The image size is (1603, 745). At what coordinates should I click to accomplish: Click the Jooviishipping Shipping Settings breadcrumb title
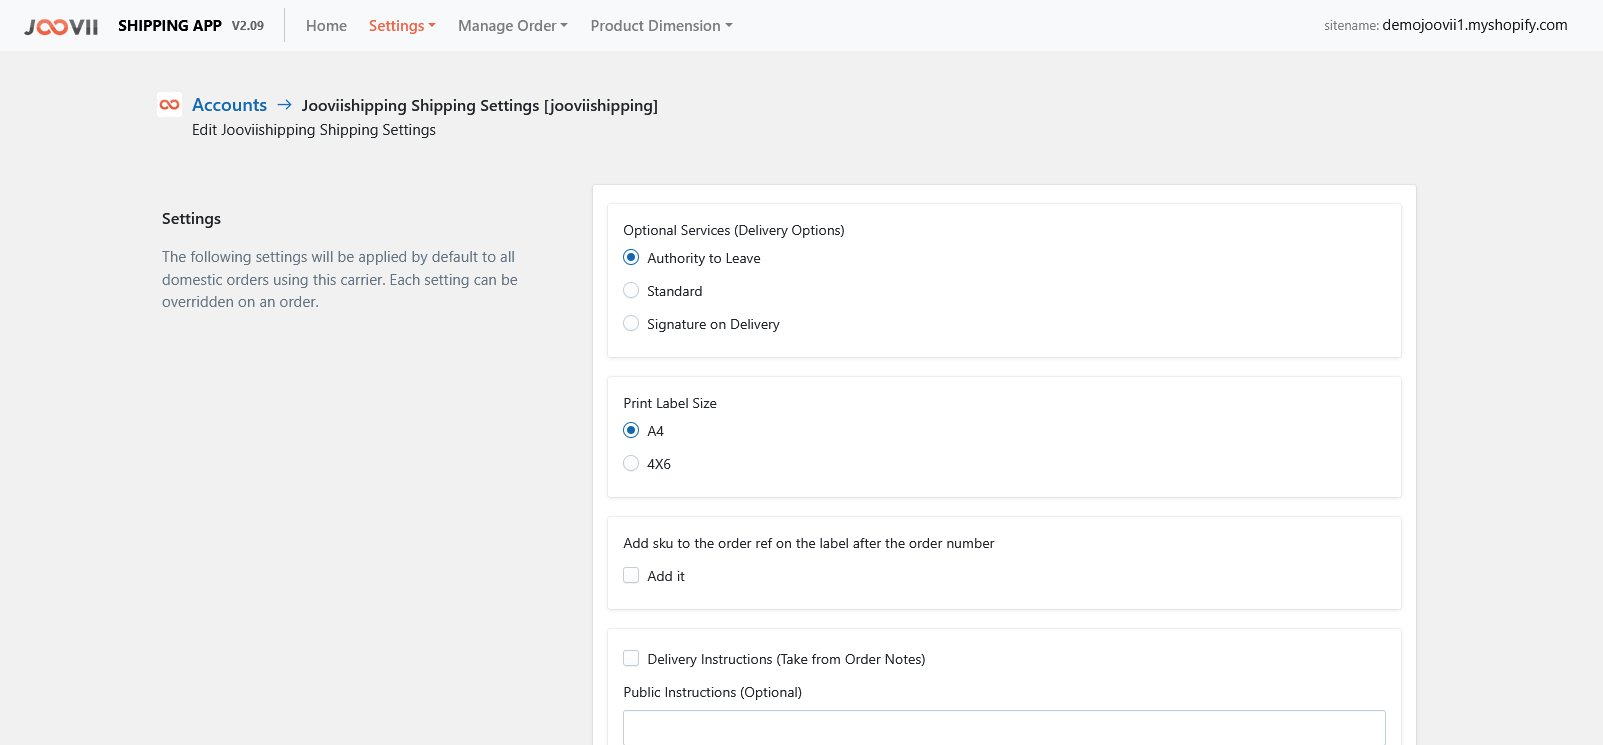click(480, 106)
